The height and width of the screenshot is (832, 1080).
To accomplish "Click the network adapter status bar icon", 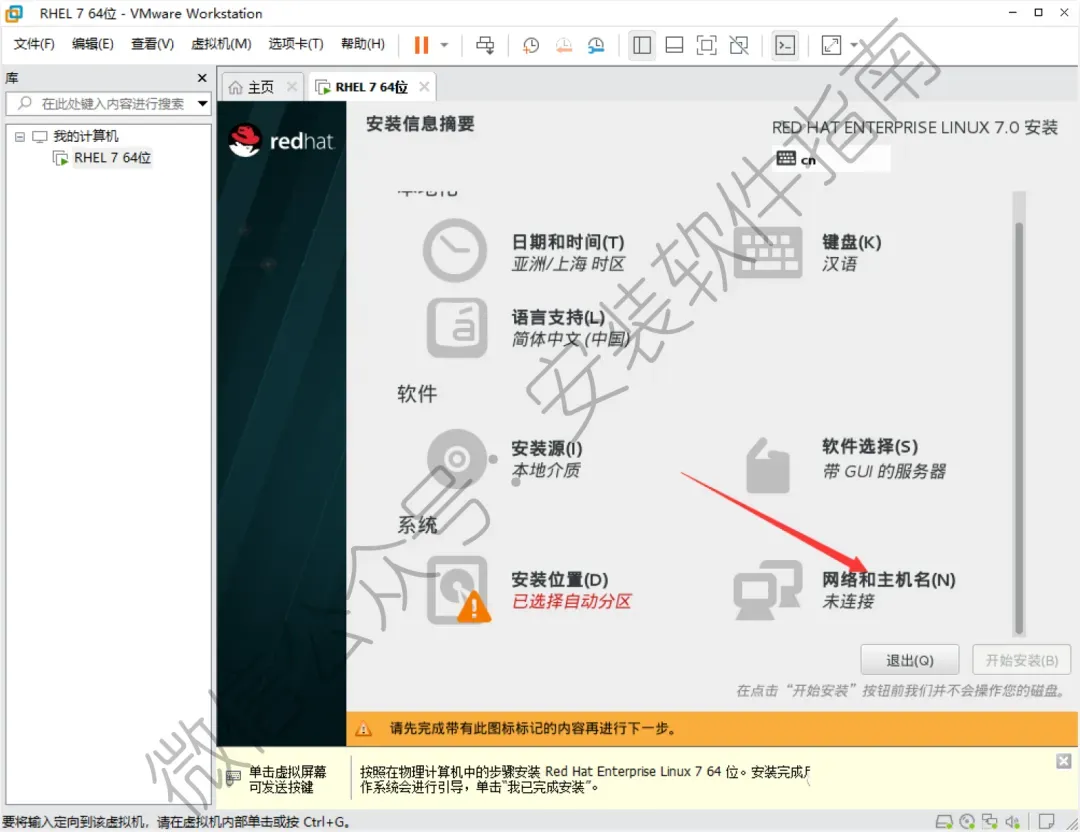I will tap(990, 822).
